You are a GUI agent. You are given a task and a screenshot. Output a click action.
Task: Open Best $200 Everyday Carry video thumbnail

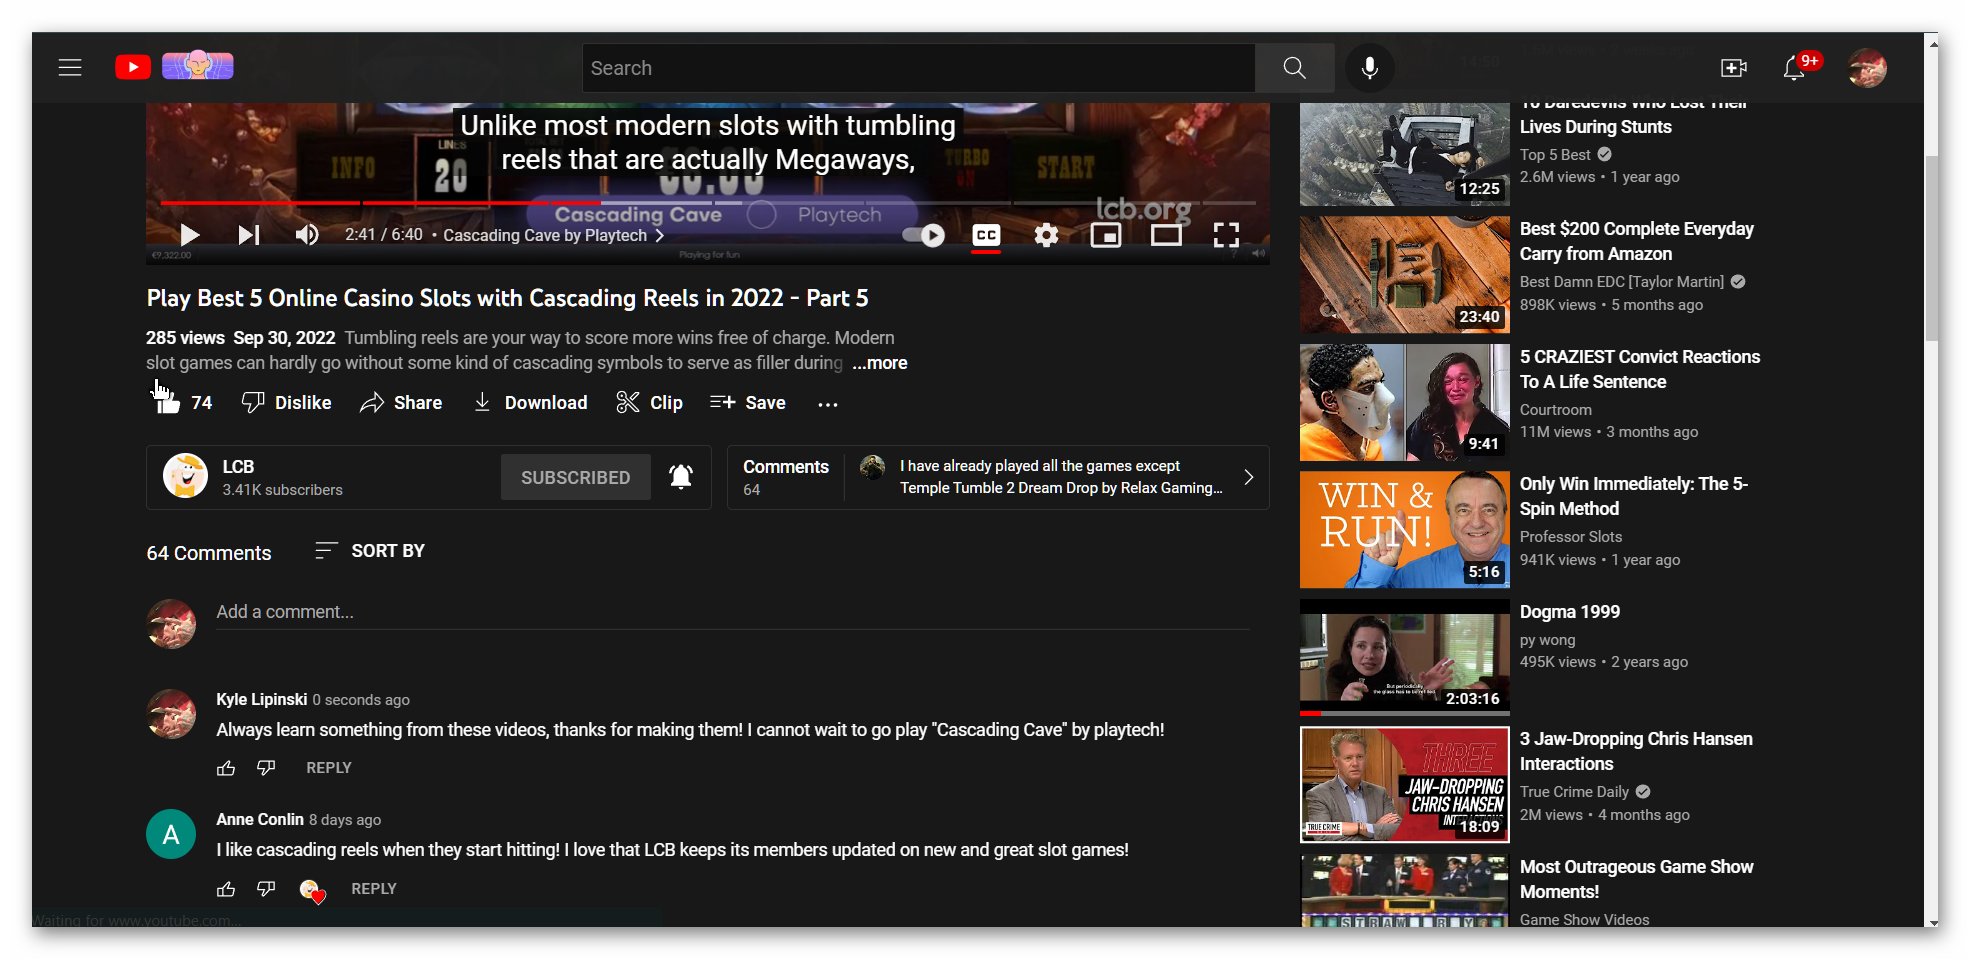[x=1404, y=275]
